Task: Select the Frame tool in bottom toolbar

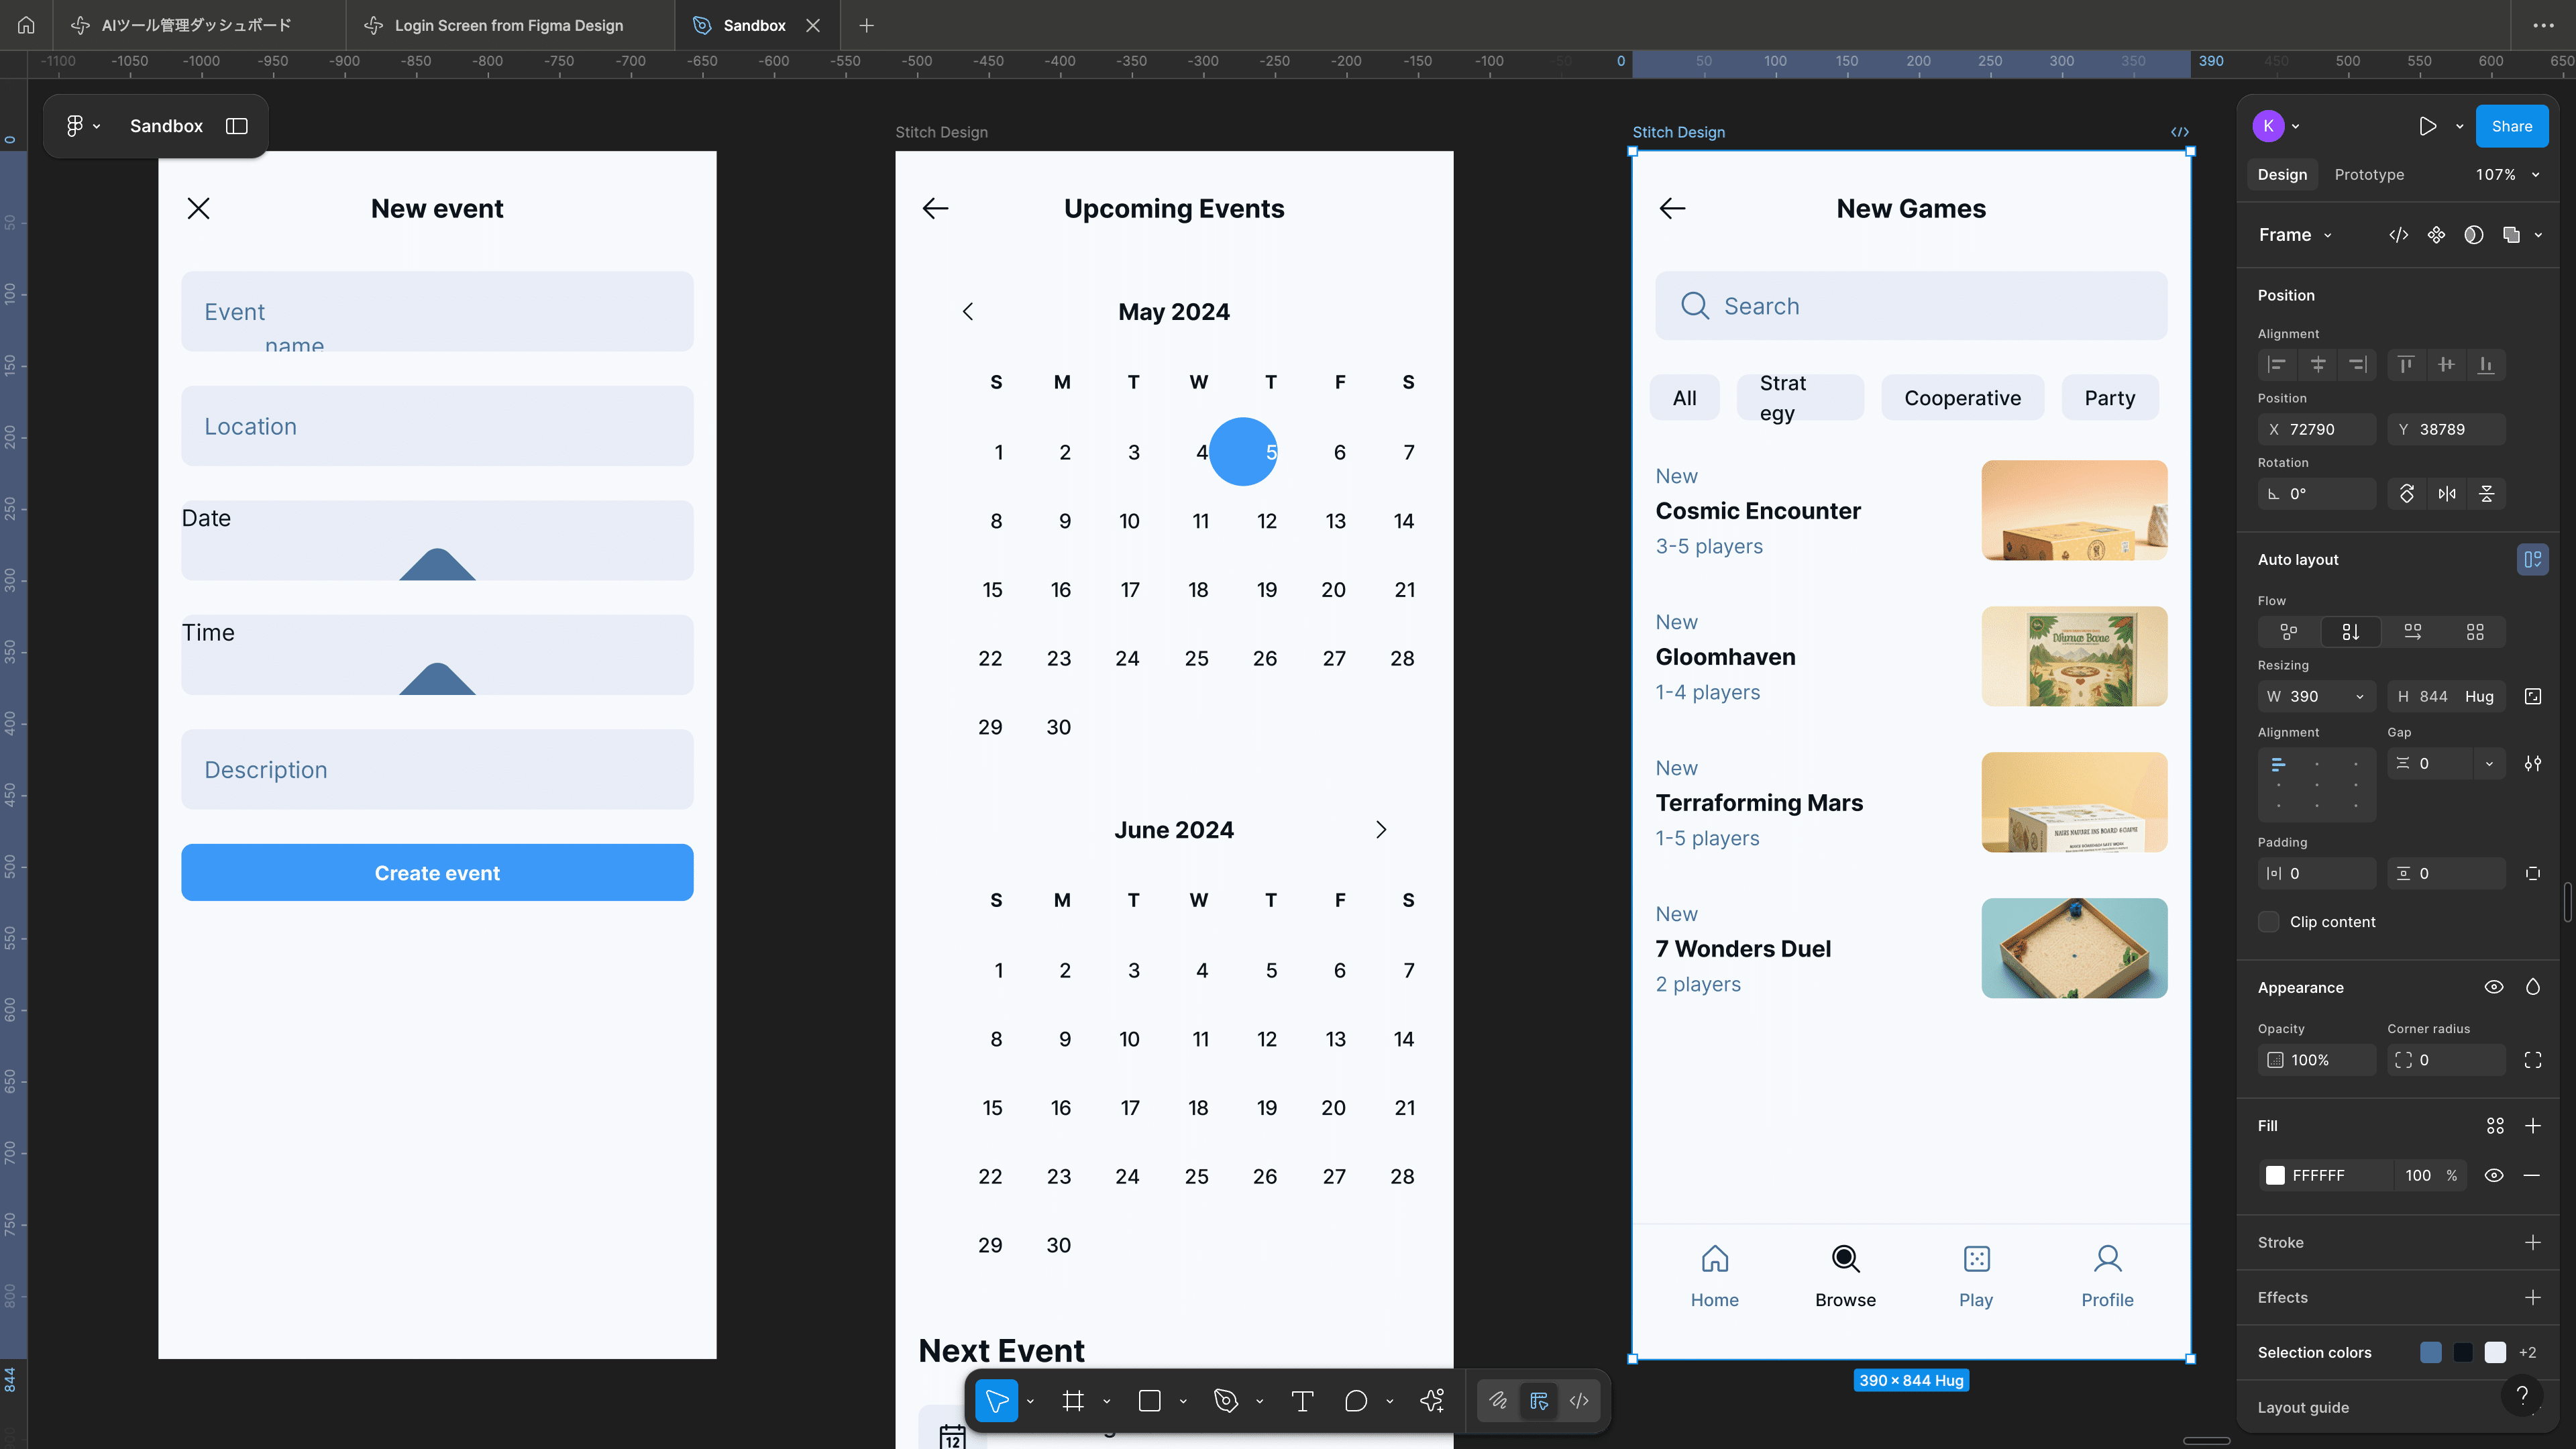Action: [x=1073, y=1401]
